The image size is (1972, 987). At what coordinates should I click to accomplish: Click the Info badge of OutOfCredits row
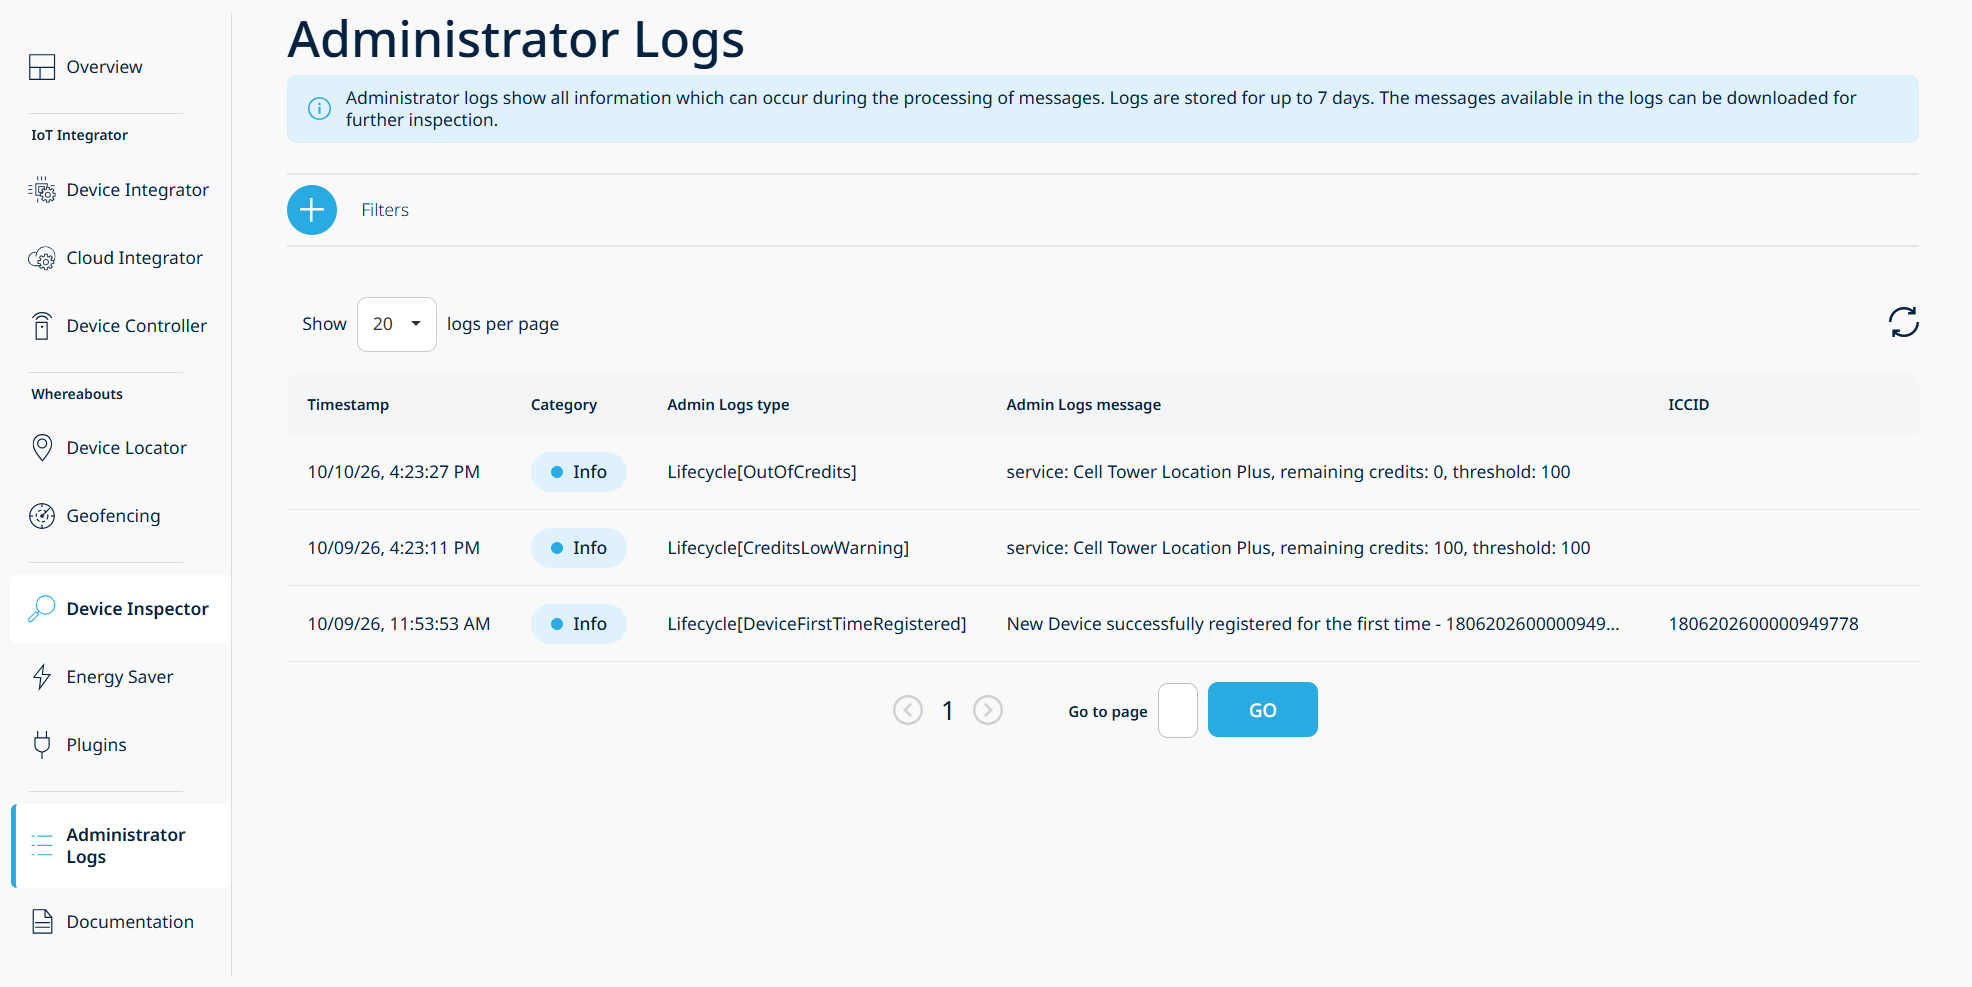pyautogui.click(x=579, y=472)
